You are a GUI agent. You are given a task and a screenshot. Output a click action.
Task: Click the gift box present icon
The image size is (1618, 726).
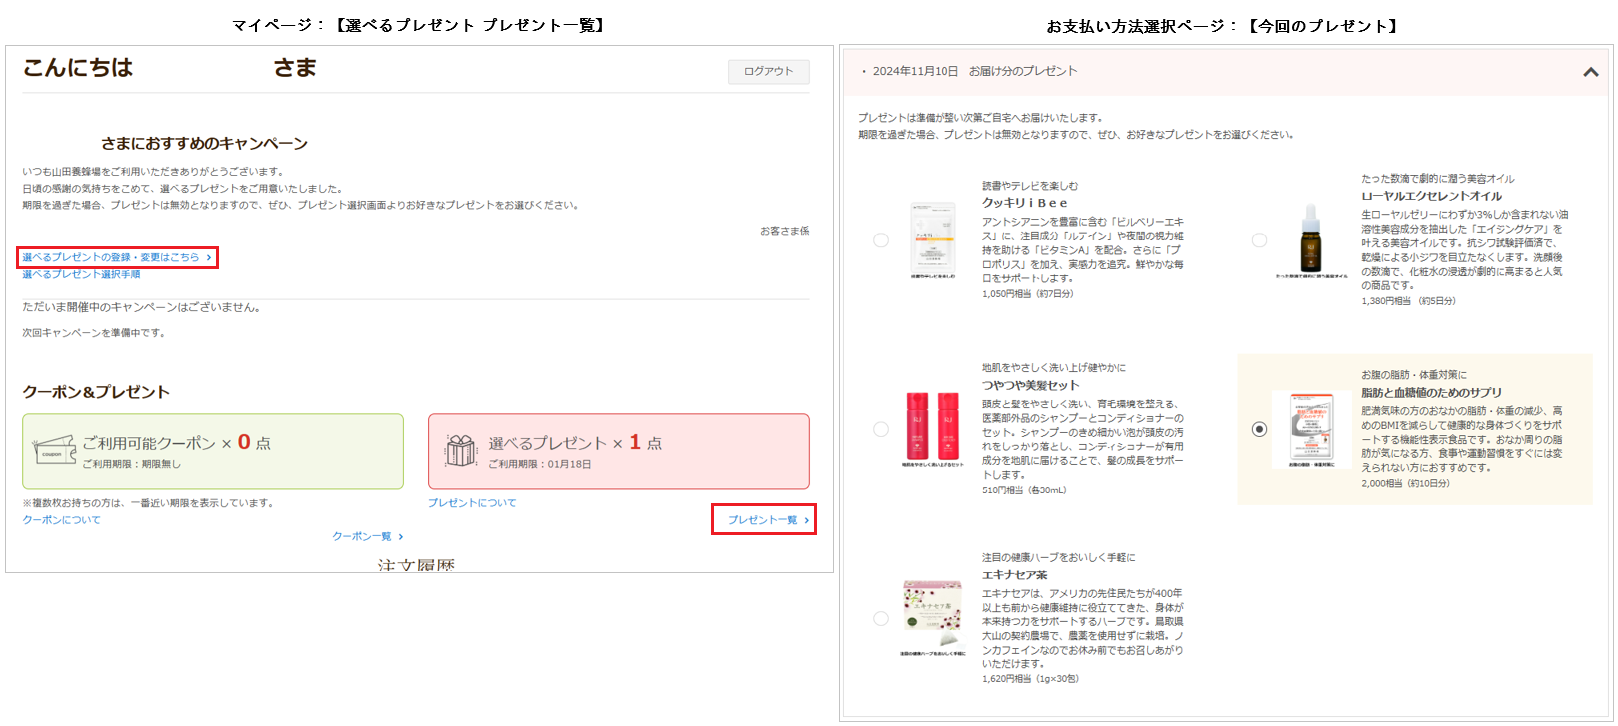point(460,451)
